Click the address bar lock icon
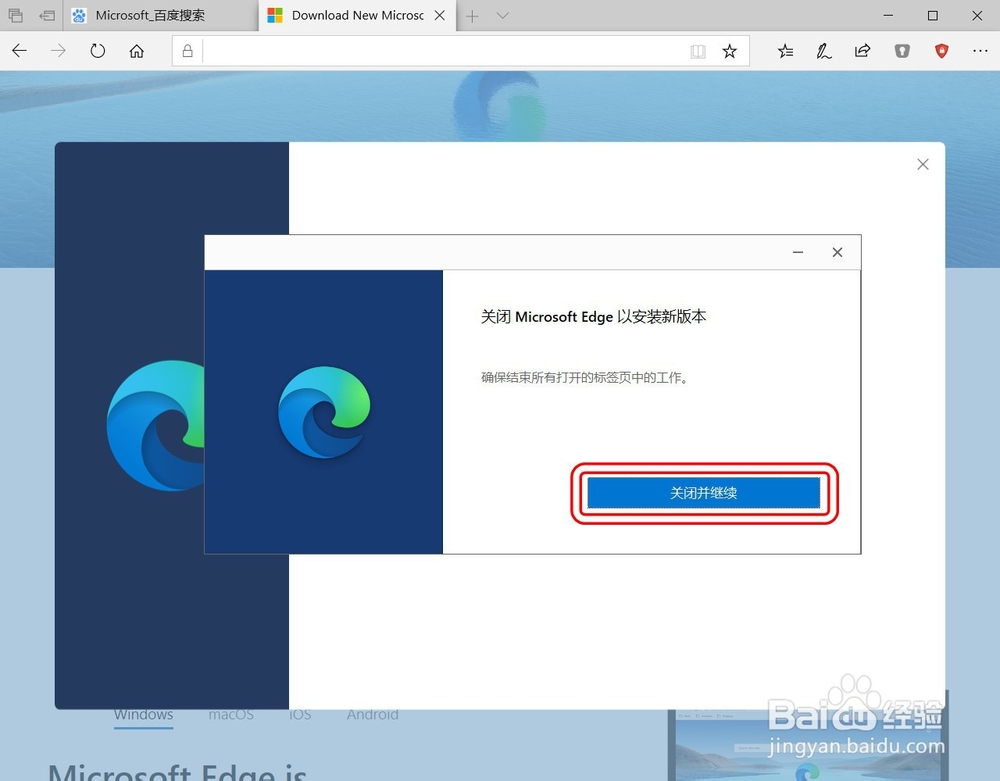 [x=188, y=51]
